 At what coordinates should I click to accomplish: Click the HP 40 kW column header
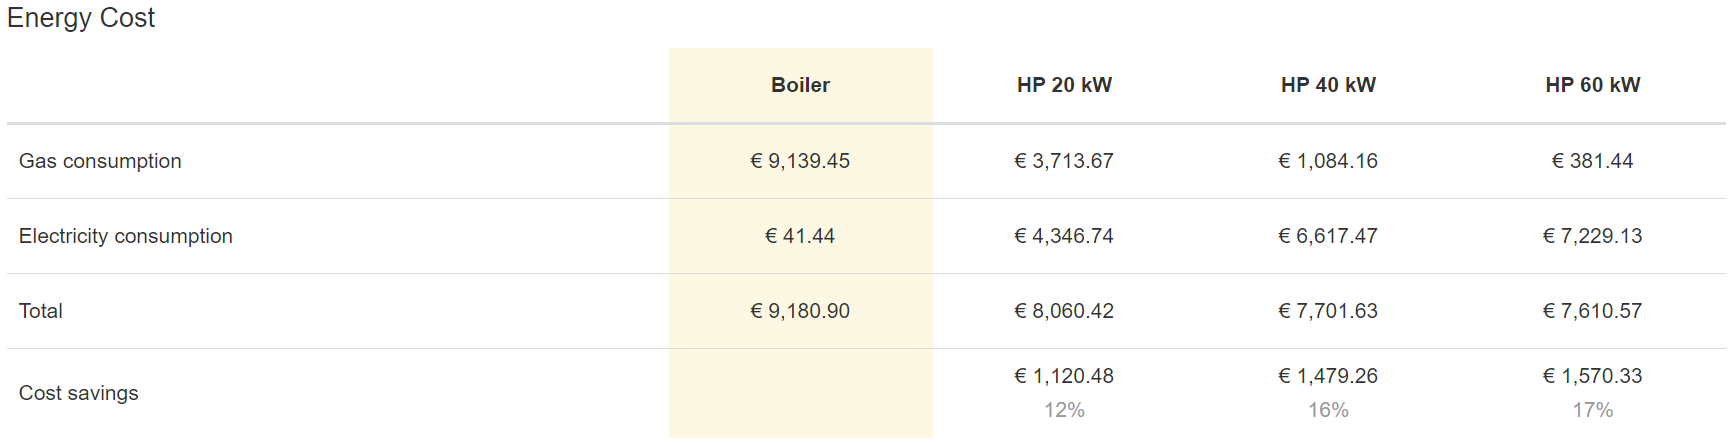[x=1328, y=85]
